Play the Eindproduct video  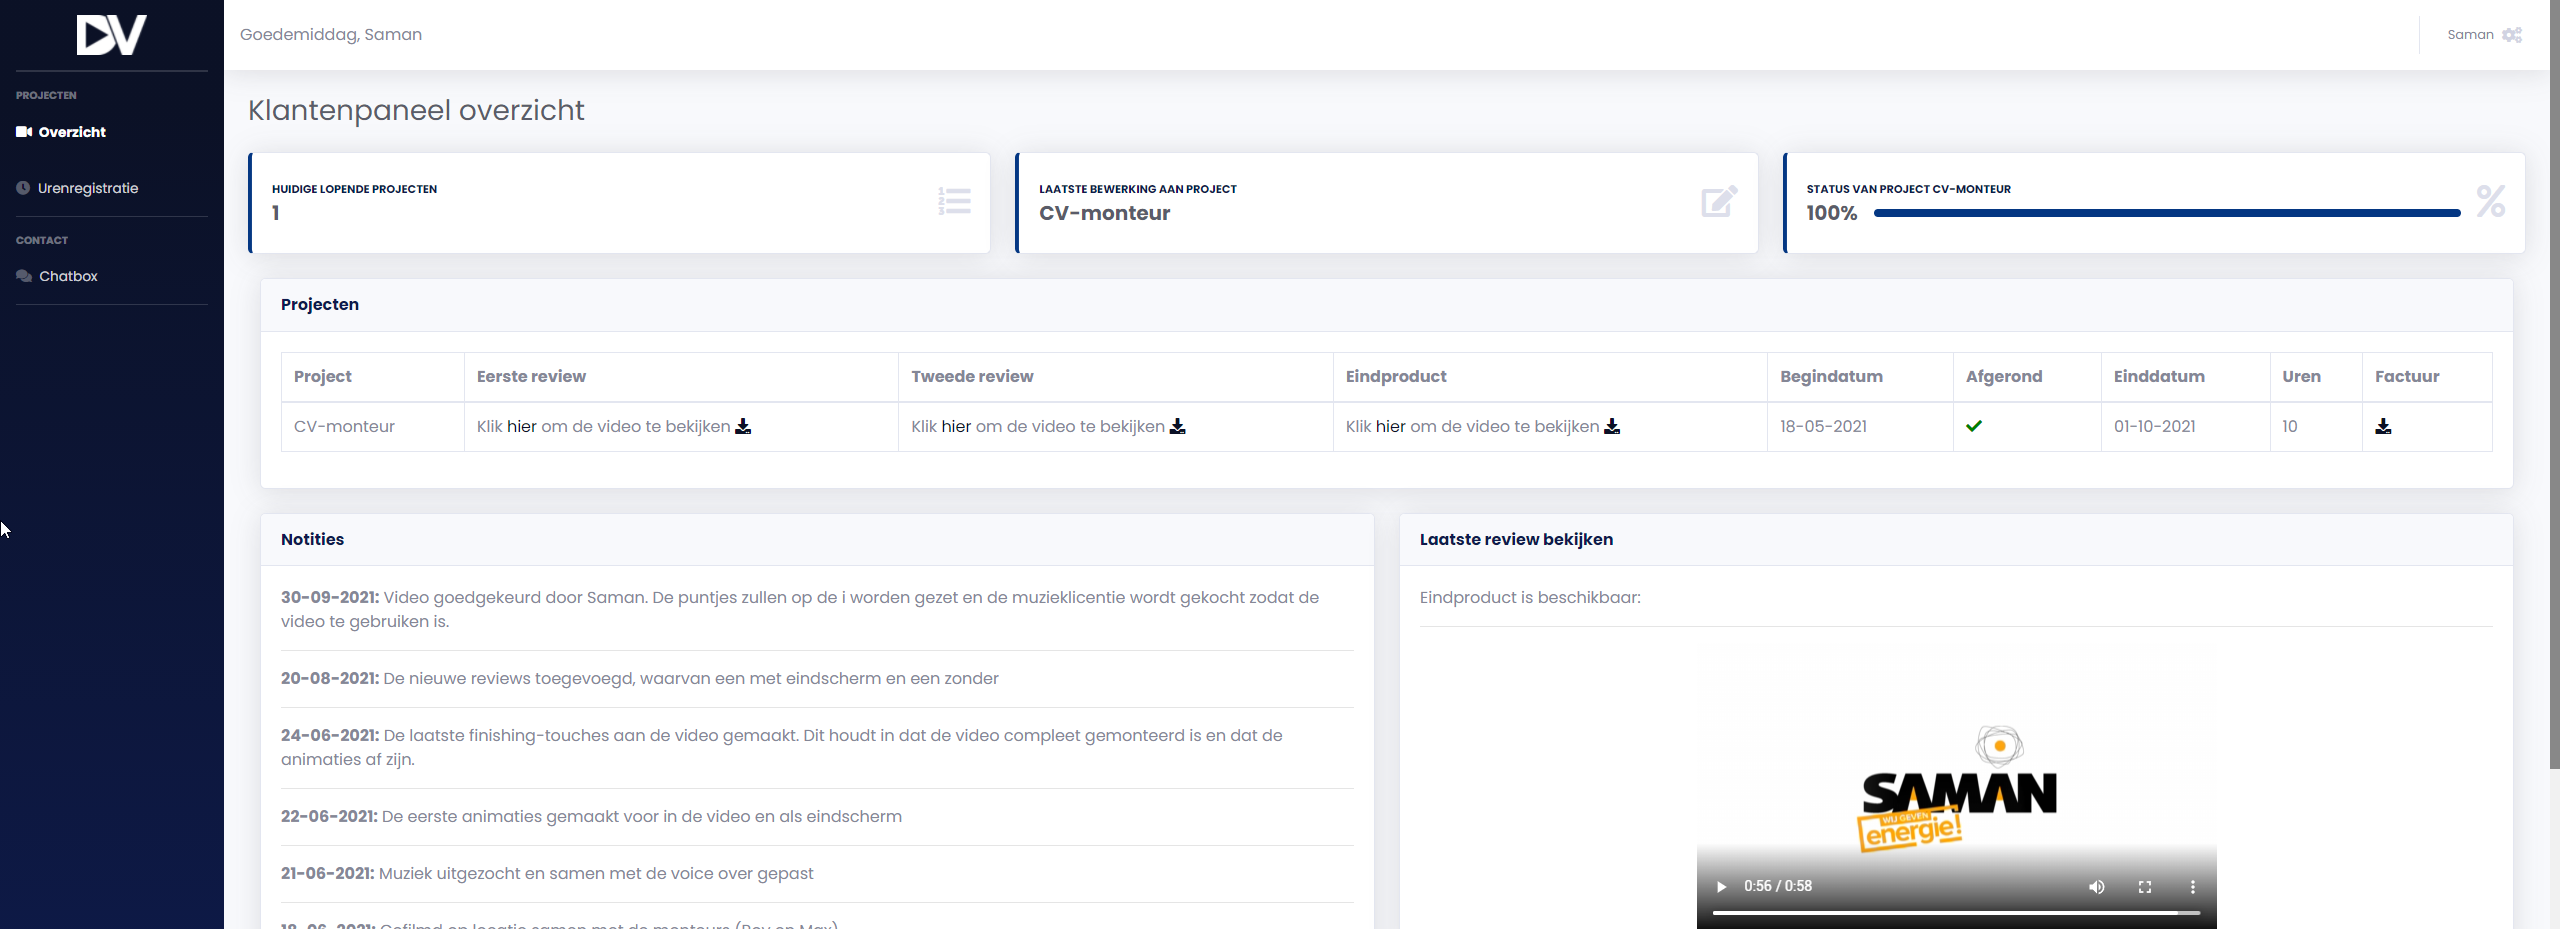click(1721, 887)
